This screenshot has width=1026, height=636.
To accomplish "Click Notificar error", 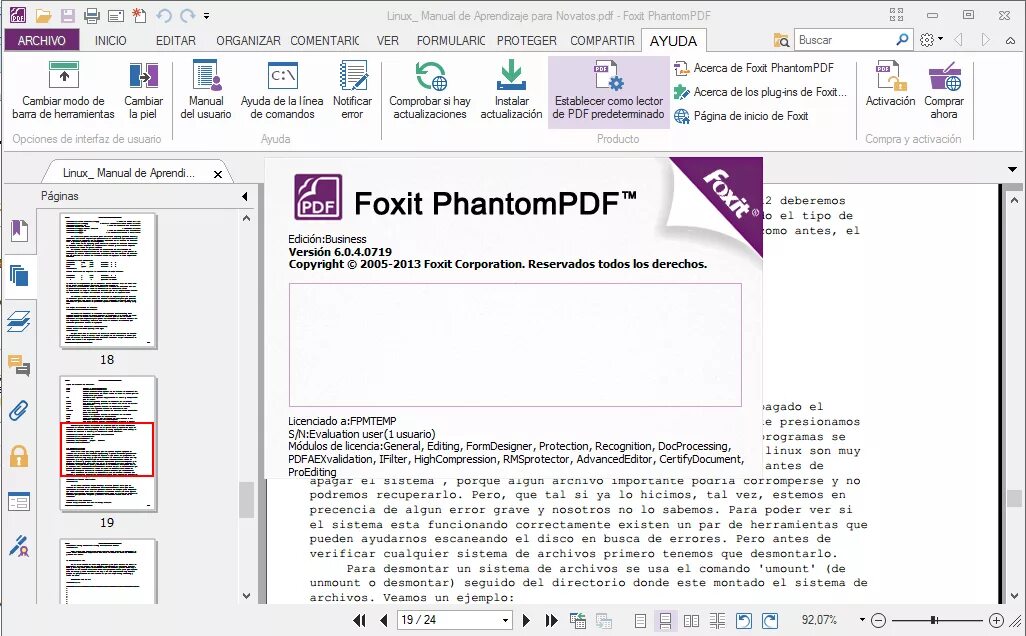I will click(x=352, y=90).
